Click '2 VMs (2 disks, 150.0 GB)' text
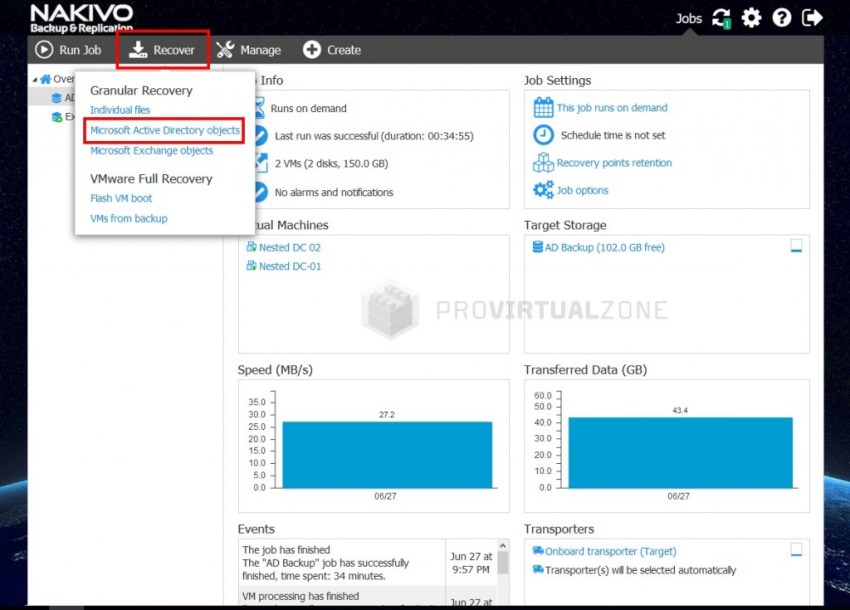The width and height of the screenshot is (850, 610). point(331,164)
